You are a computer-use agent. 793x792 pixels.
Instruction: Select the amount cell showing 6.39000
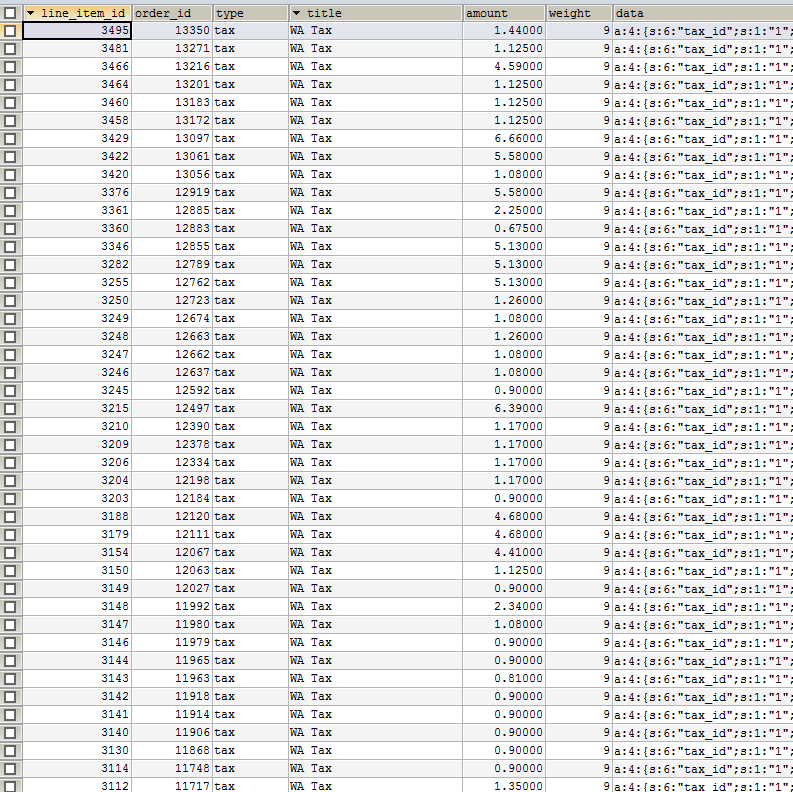(504, 409)
